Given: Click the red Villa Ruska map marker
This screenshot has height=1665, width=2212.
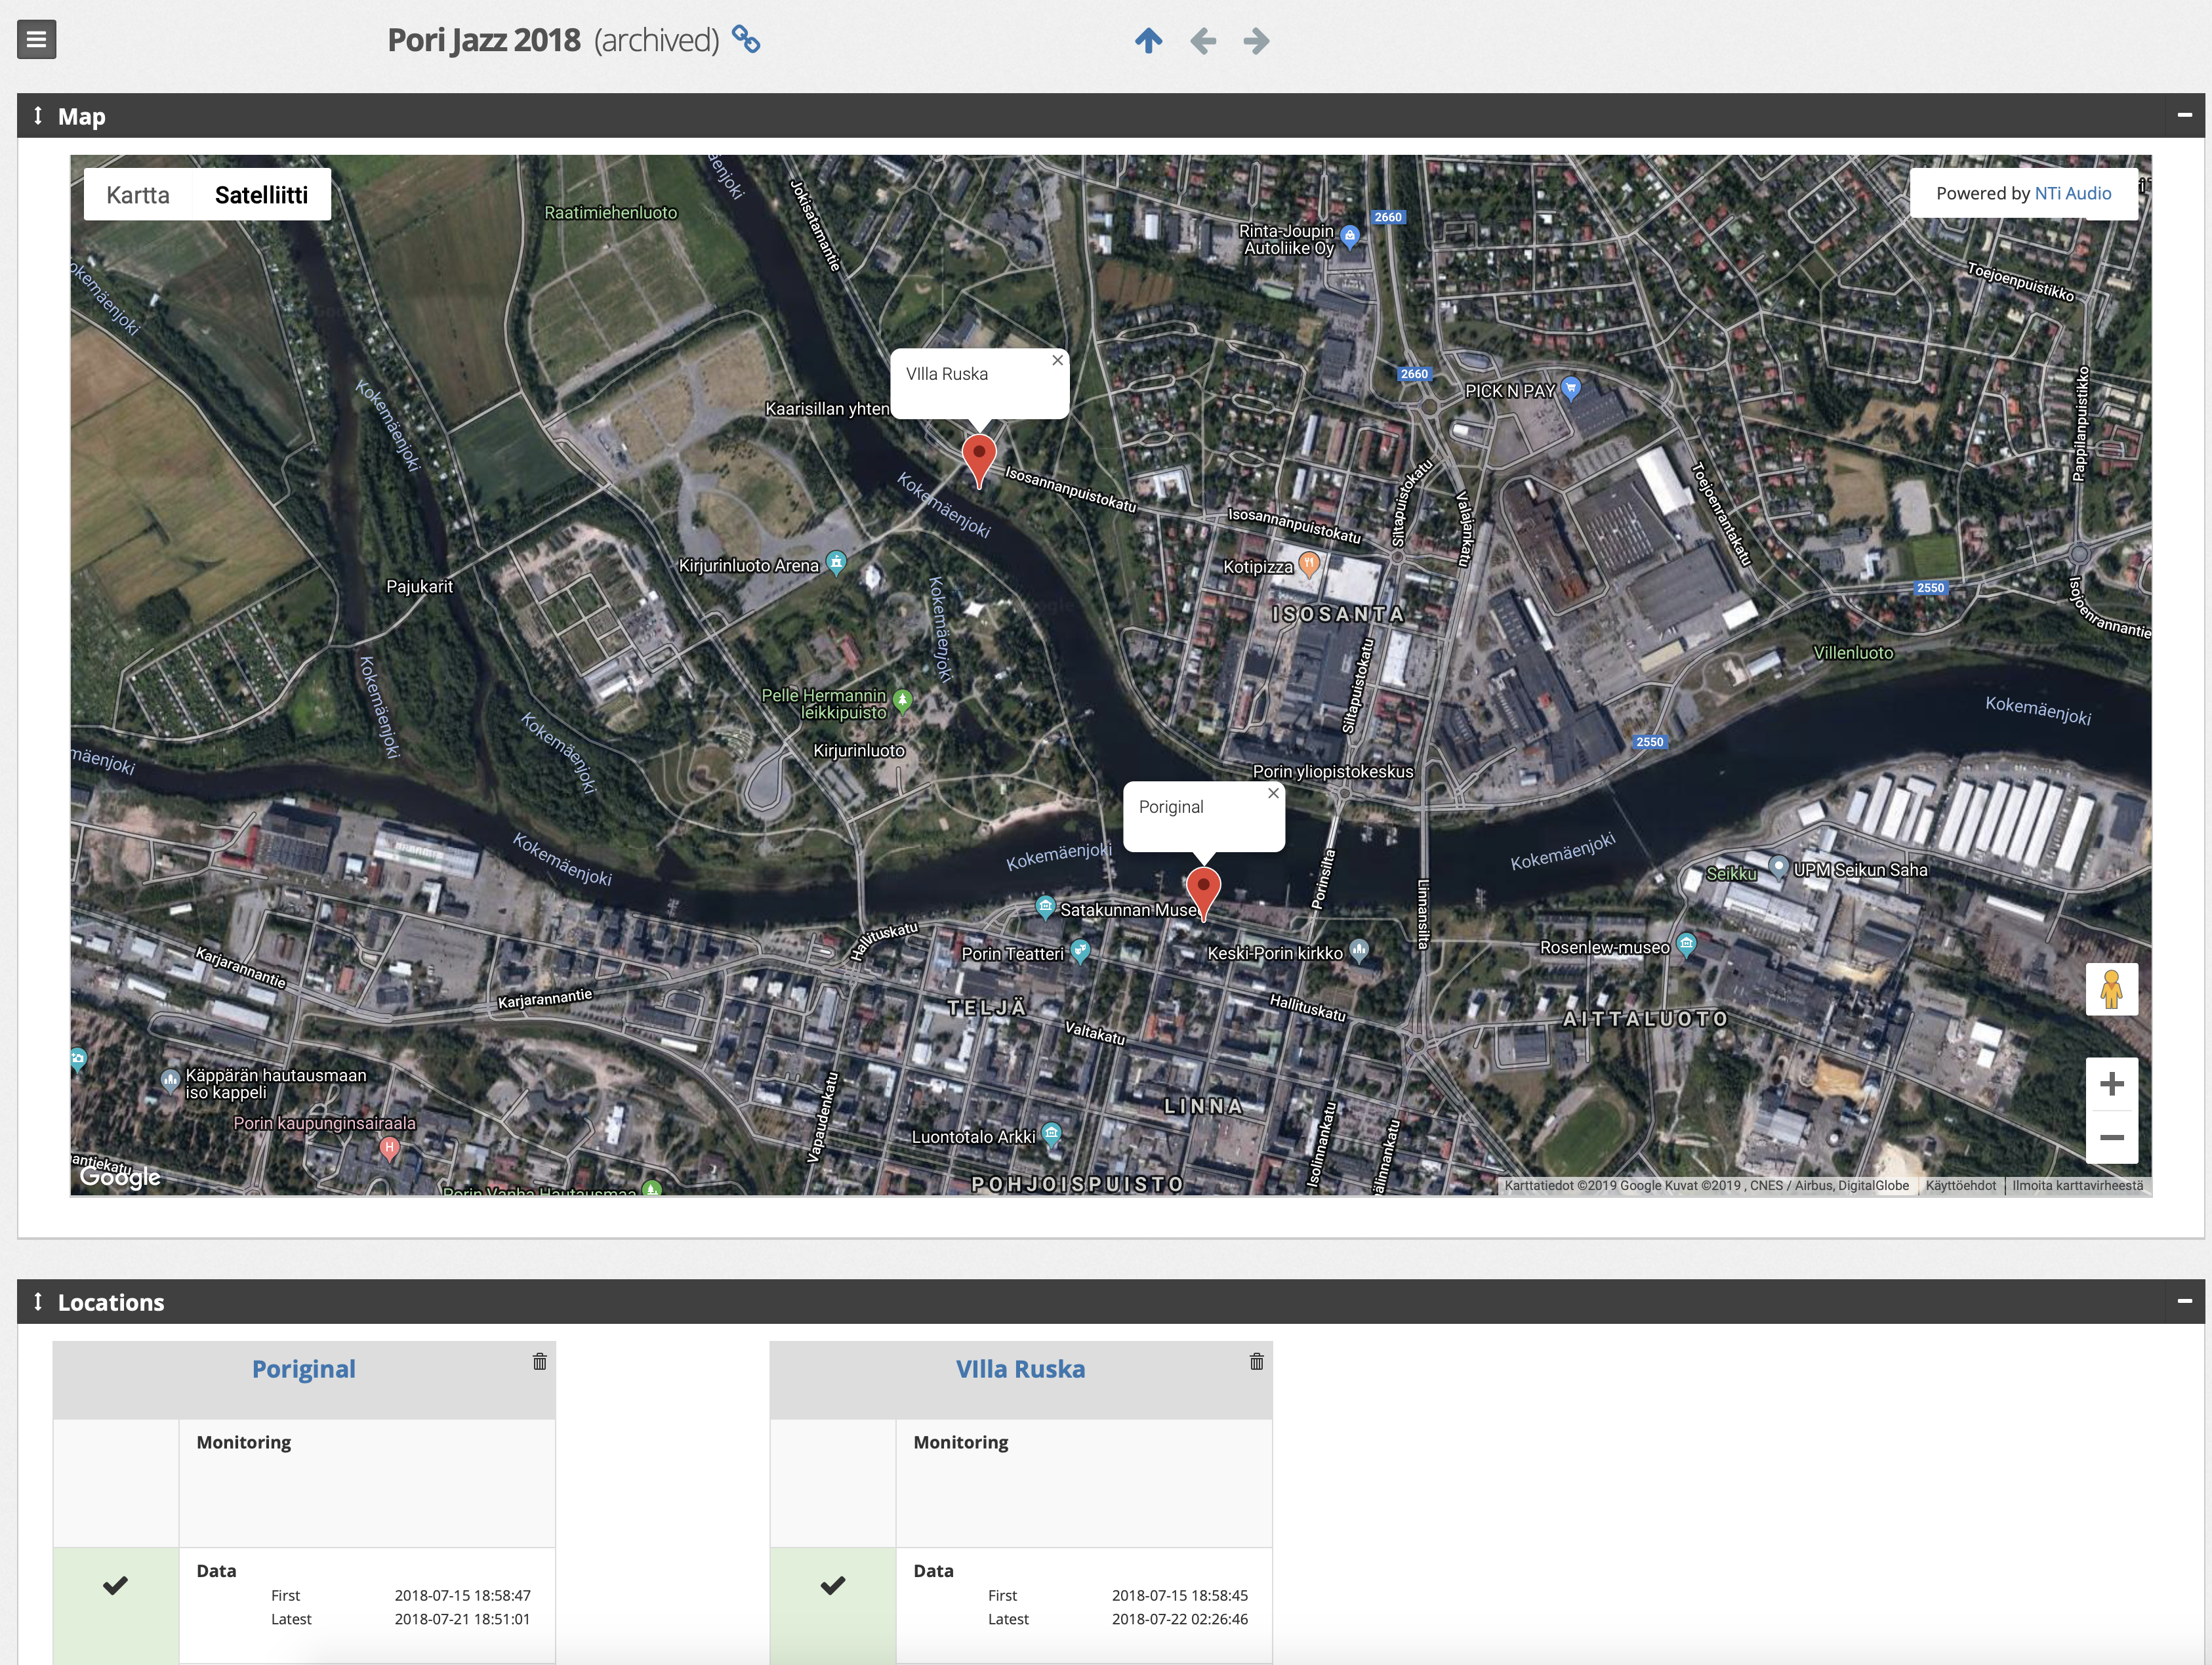Looking at the screenshot, I should point(979,455).
